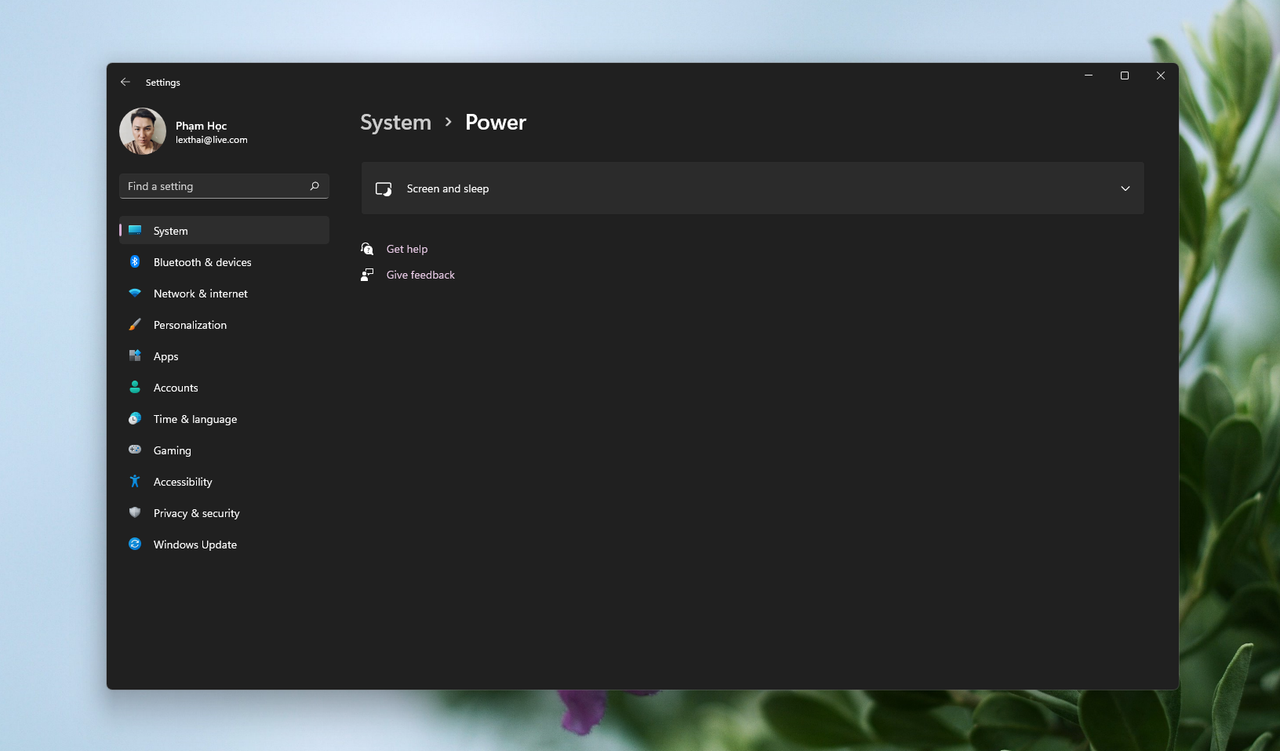Maximize the Settings window
The height and width of the screenshot is (751, 1280).
[1124, 76]
